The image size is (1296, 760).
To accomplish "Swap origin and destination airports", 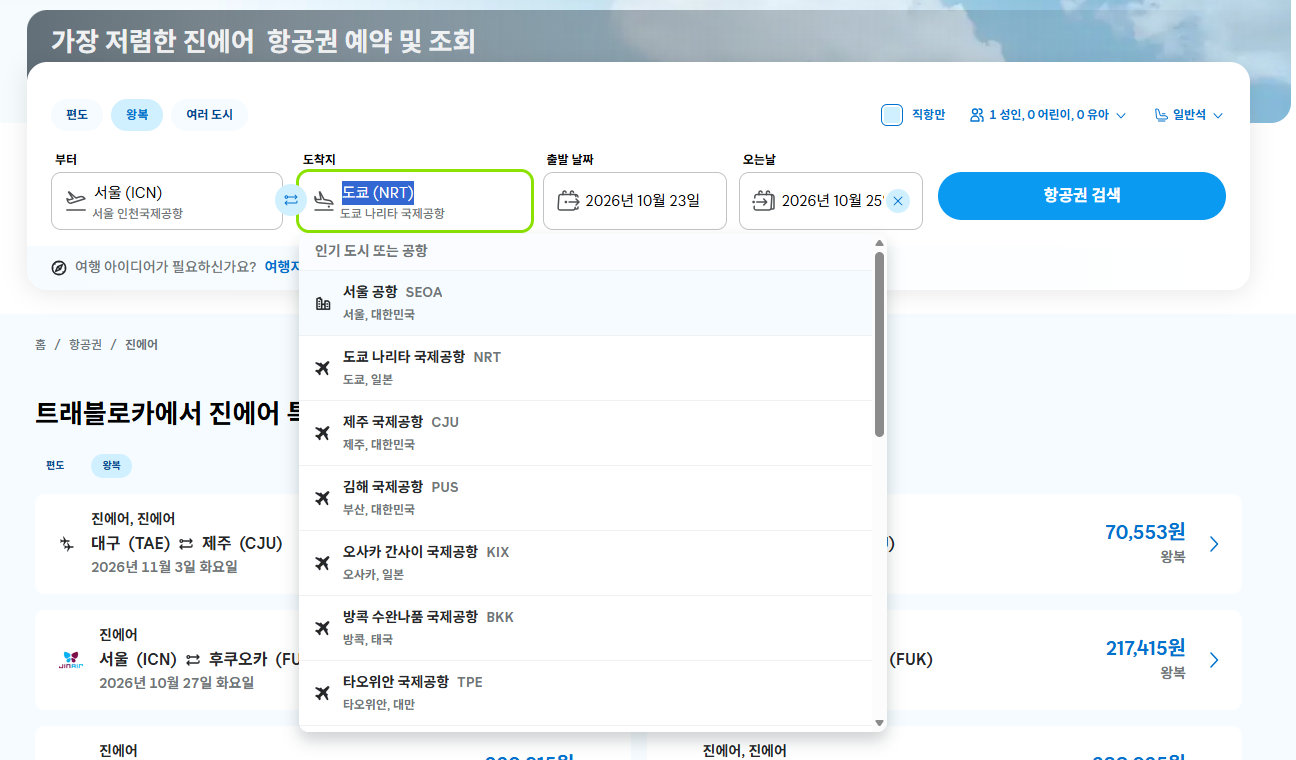I will tap(290, 200).
